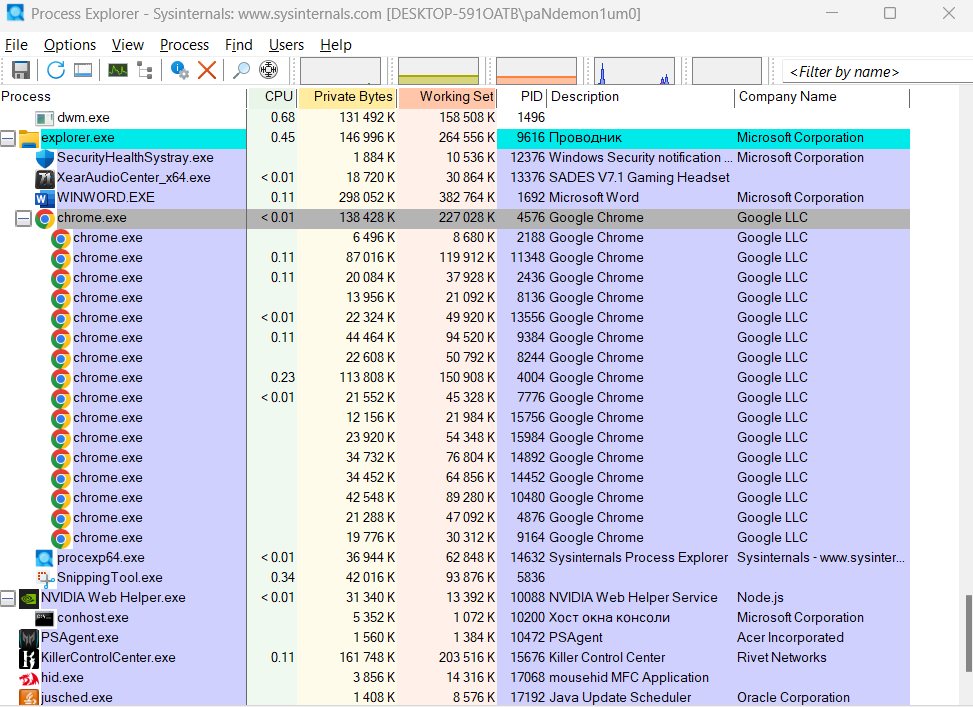Screen dimensions: 973x707
Task: Sort by the Description column header
Action: 640,97
